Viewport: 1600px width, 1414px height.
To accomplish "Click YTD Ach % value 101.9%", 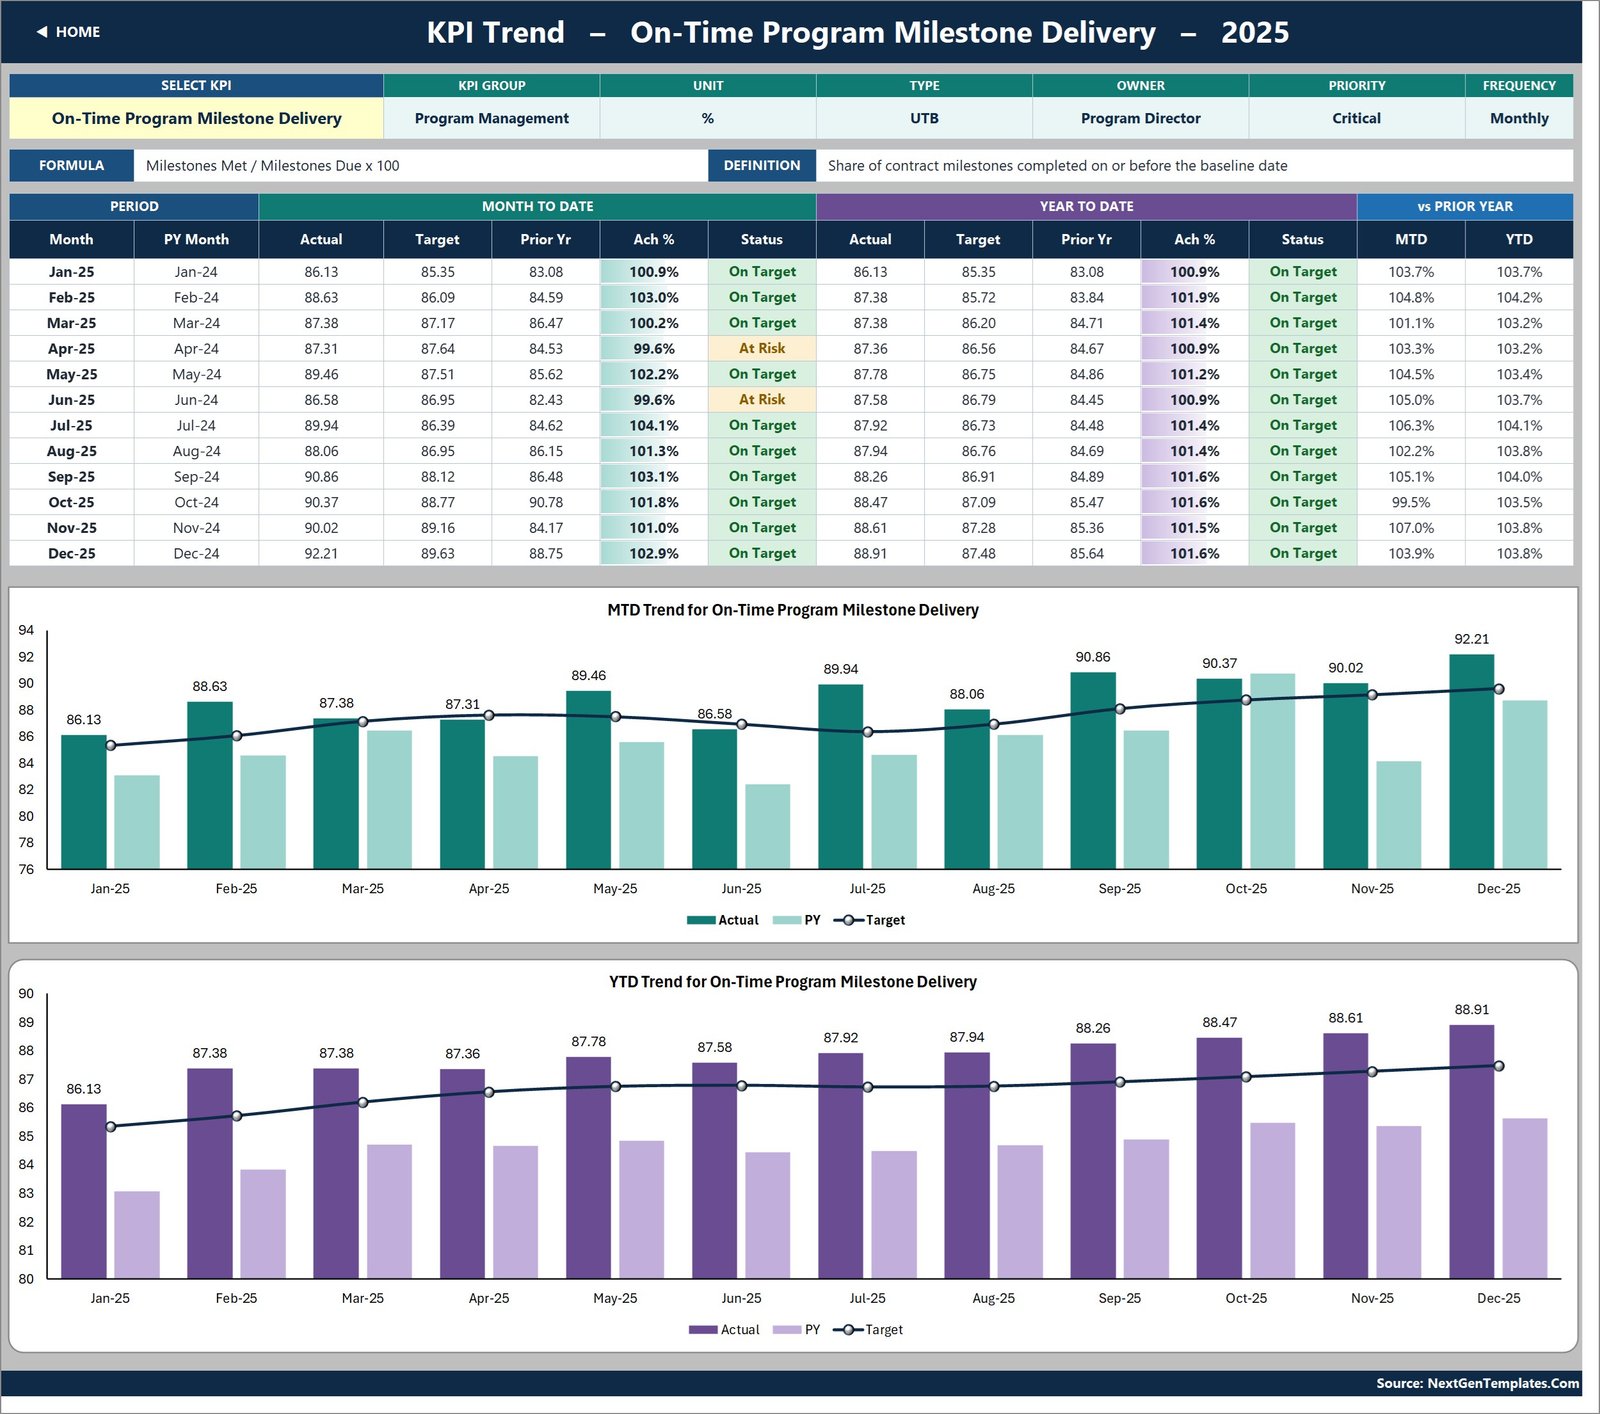I will click(x=1194, y=297).
